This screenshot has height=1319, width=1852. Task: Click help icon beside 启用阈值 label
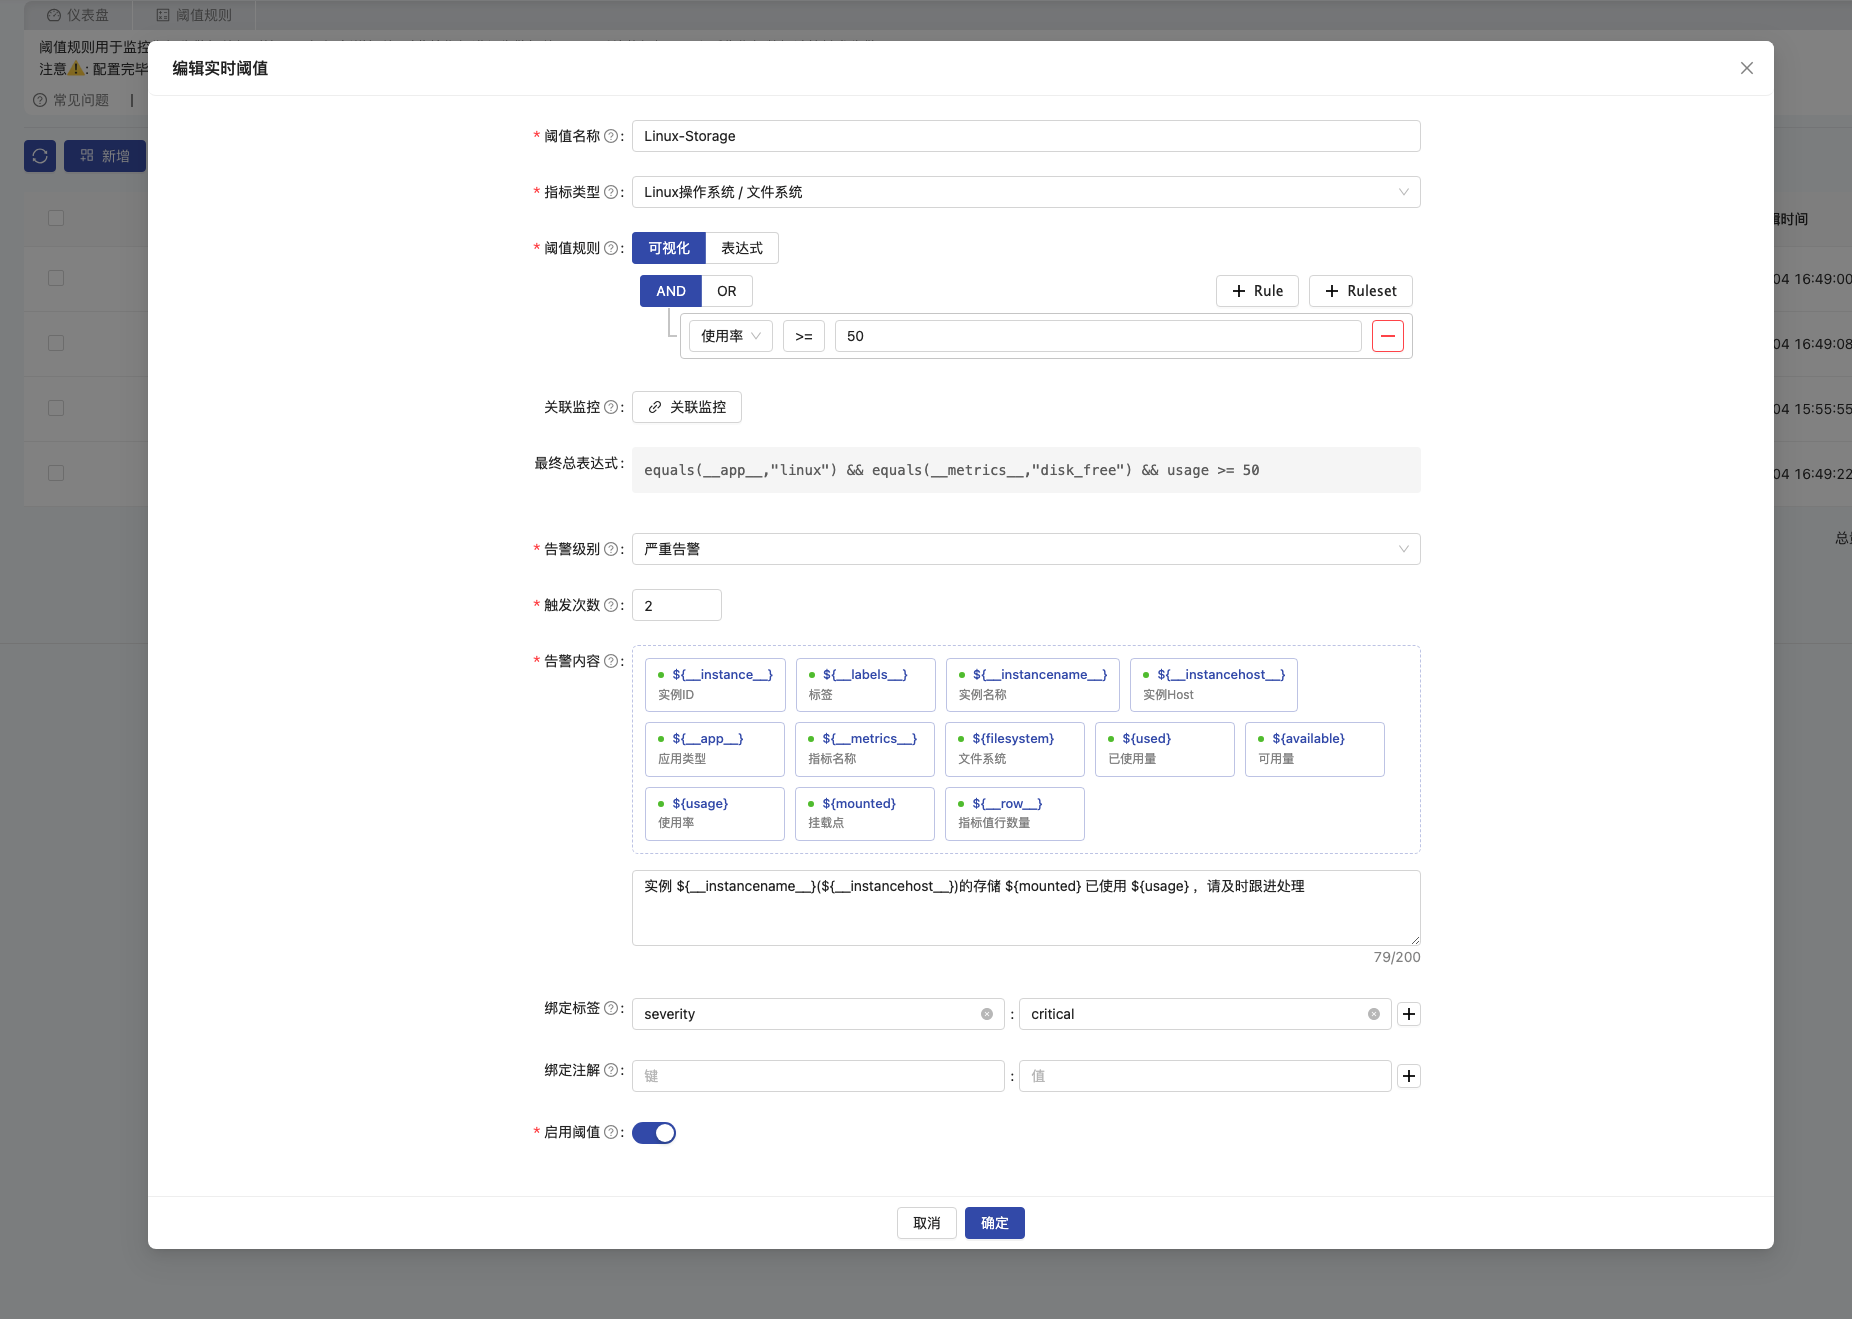(611, 1132)
